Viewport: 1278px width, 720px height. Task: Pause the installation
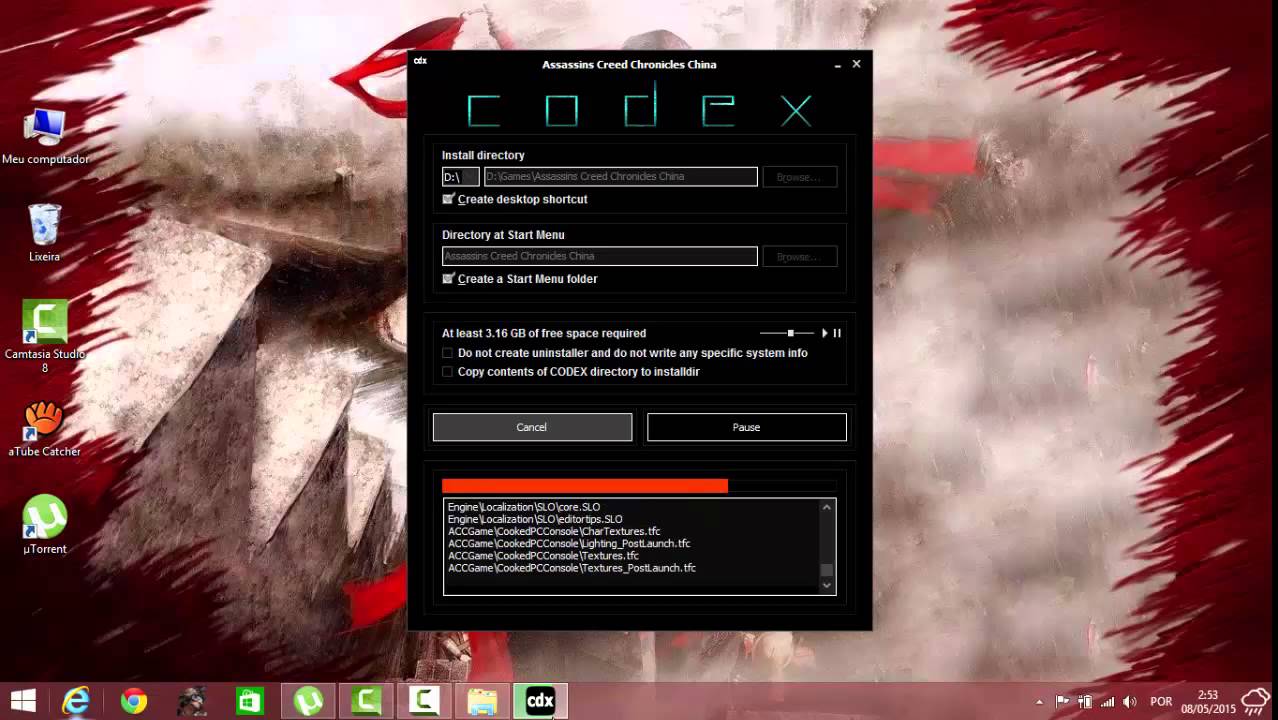[747, 427]
